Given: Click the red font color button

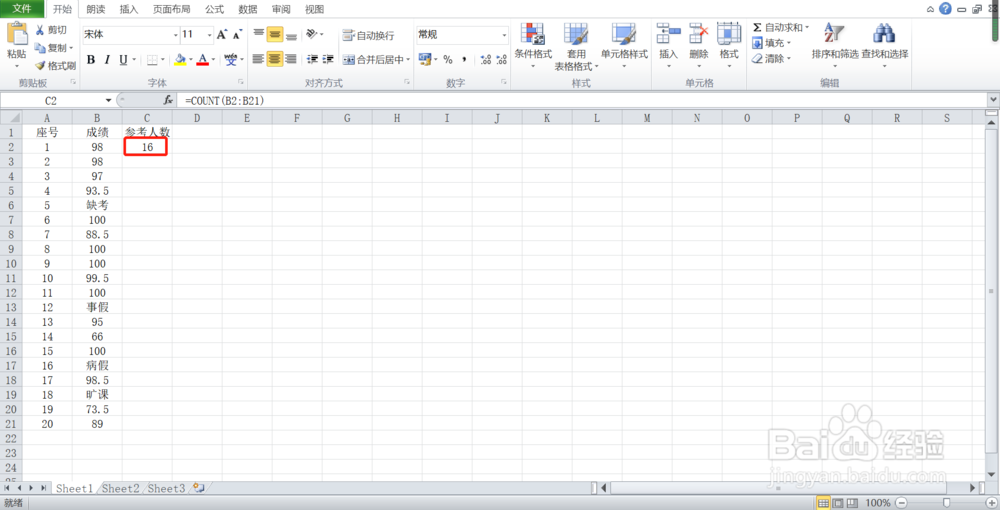Looking at the screenshot, I should coord(203,59).
